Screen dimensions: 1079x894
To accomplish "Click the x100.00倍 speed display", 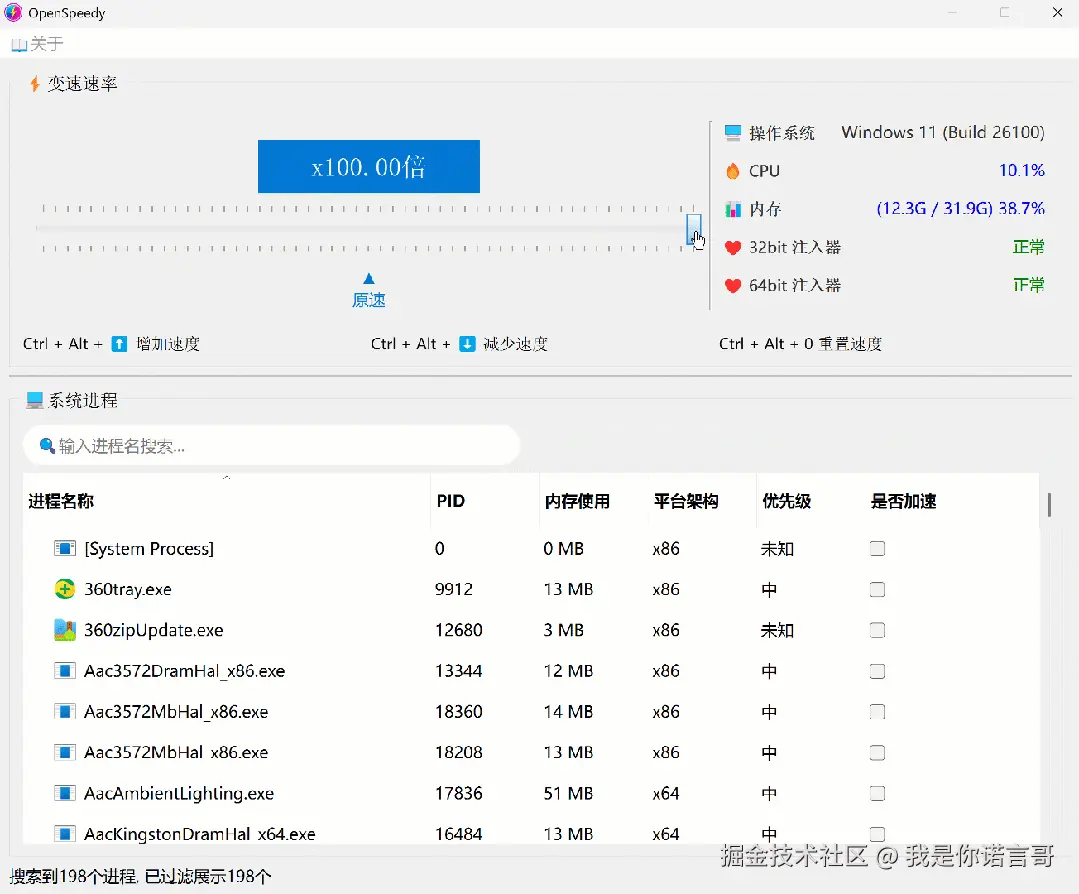I will coord(369,167).
